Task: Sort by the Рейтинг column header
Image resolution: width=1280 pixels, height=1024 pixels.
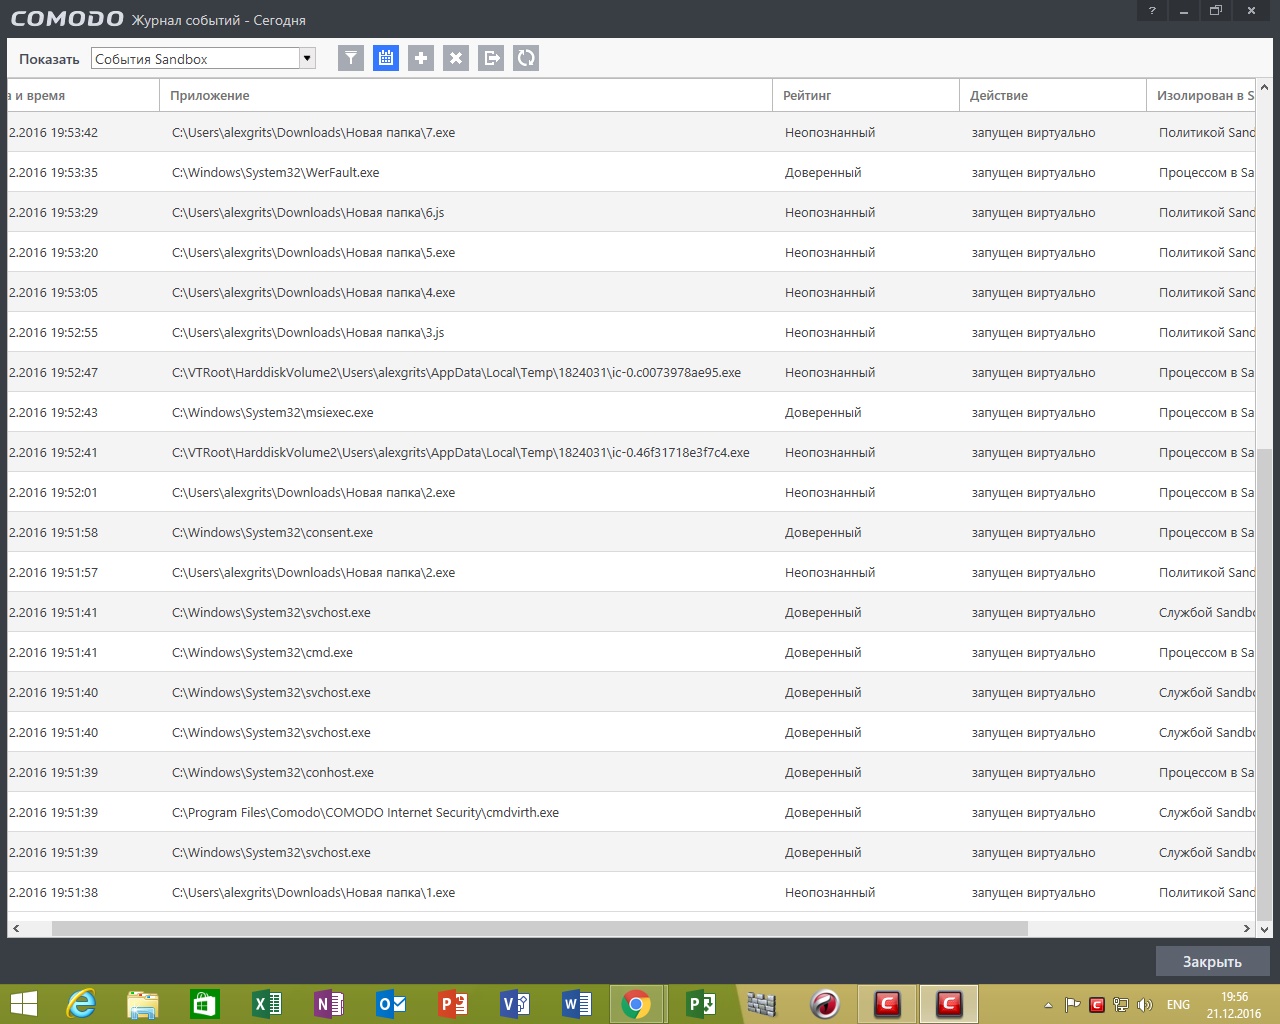Action: coord(866,95)
